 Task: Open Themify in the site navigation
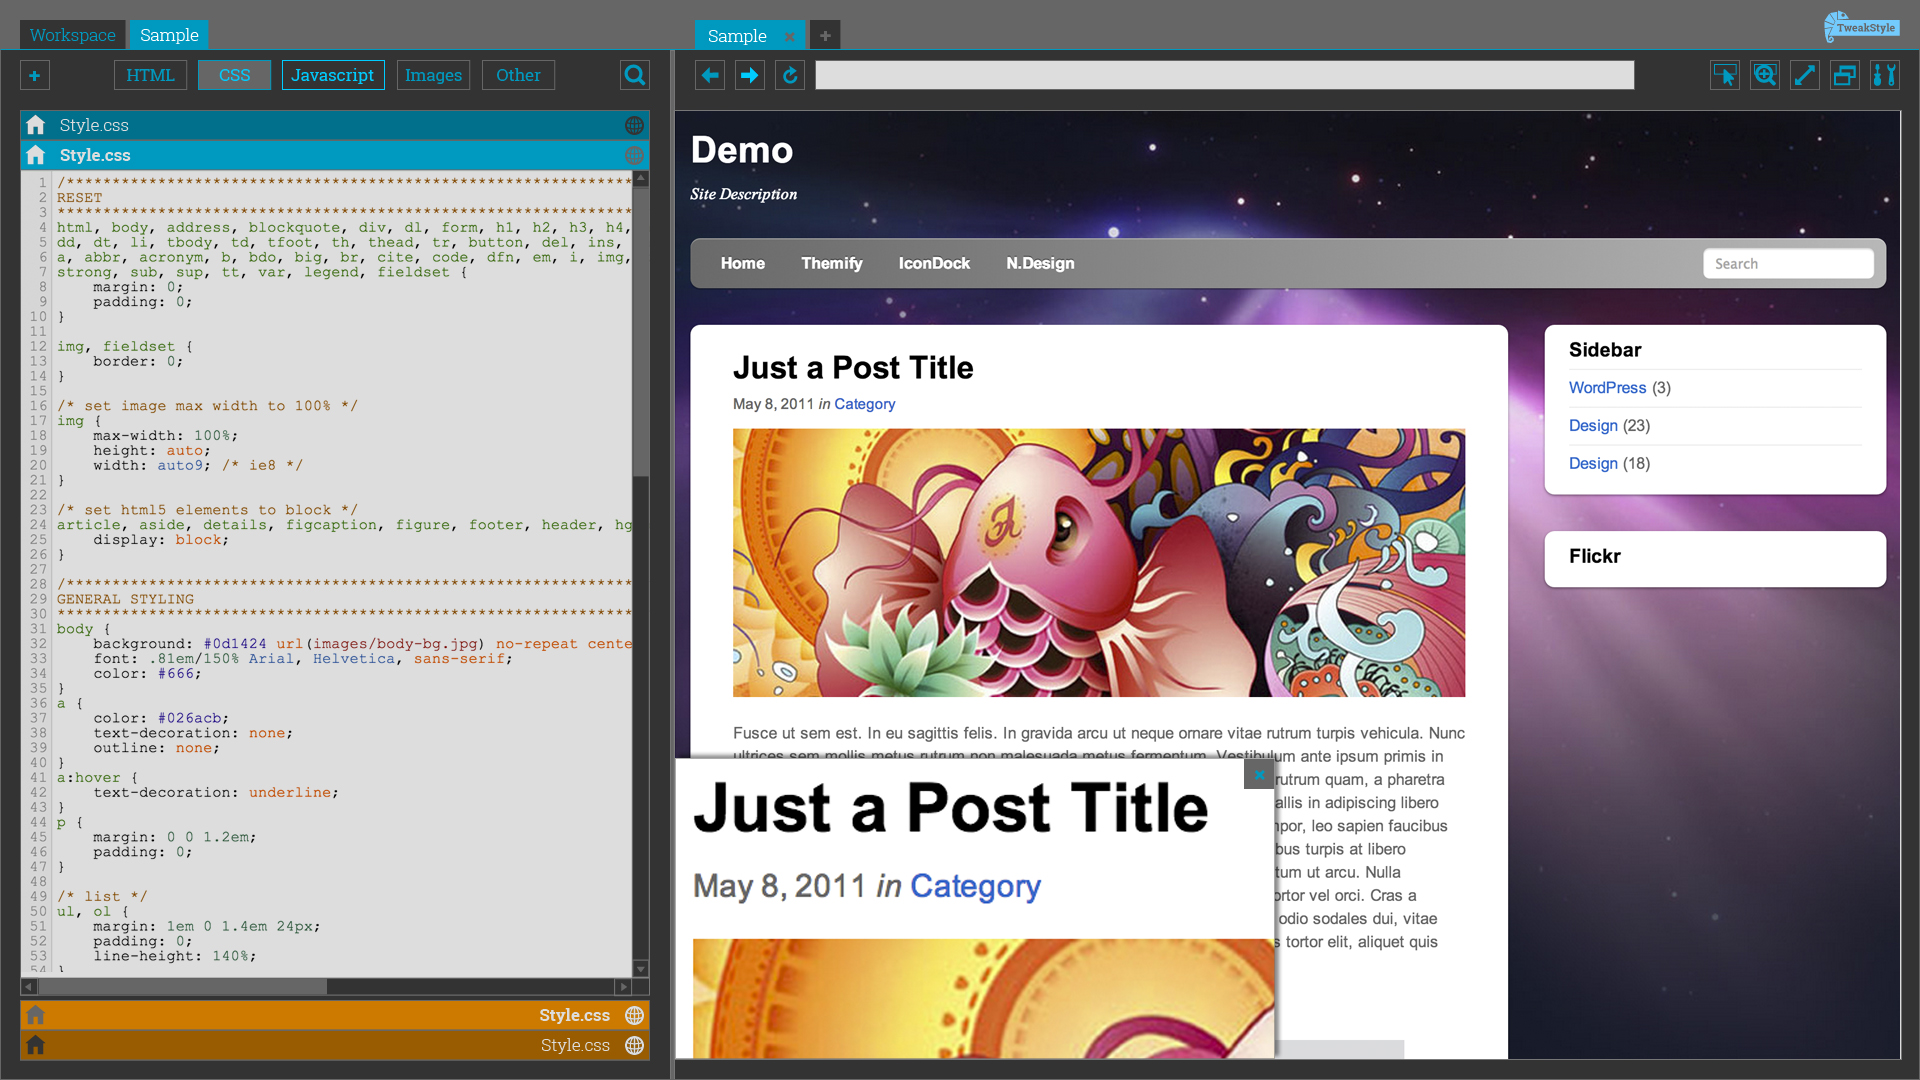831,263
